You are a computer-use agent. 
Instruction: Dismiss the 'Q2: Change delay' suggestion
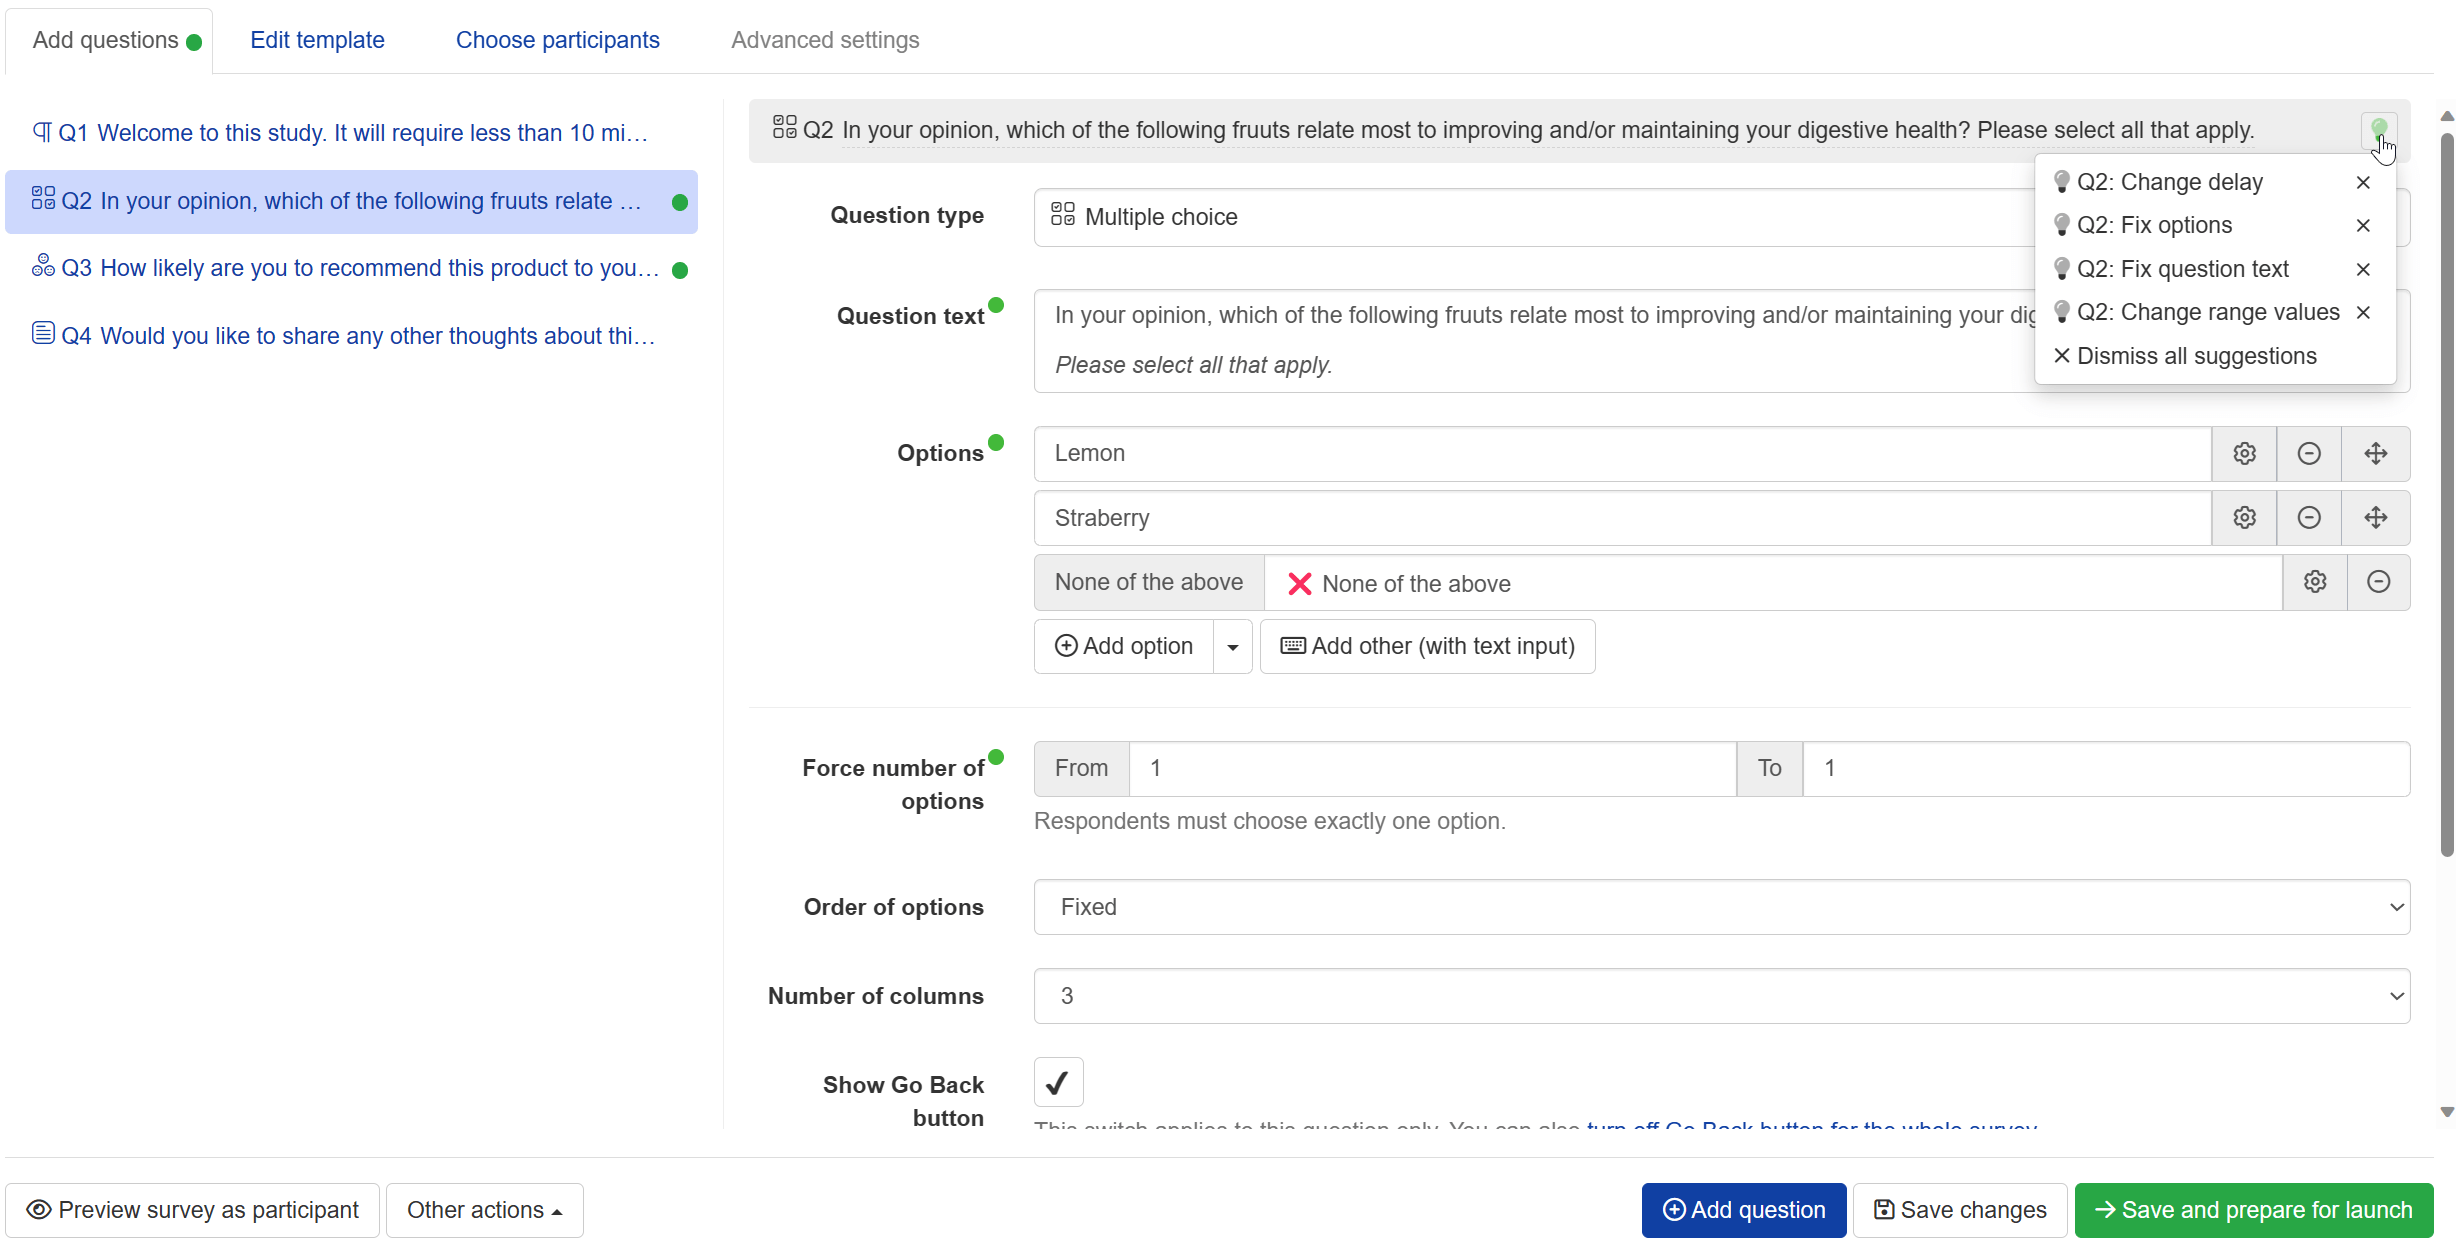[x=2363, y=183]
